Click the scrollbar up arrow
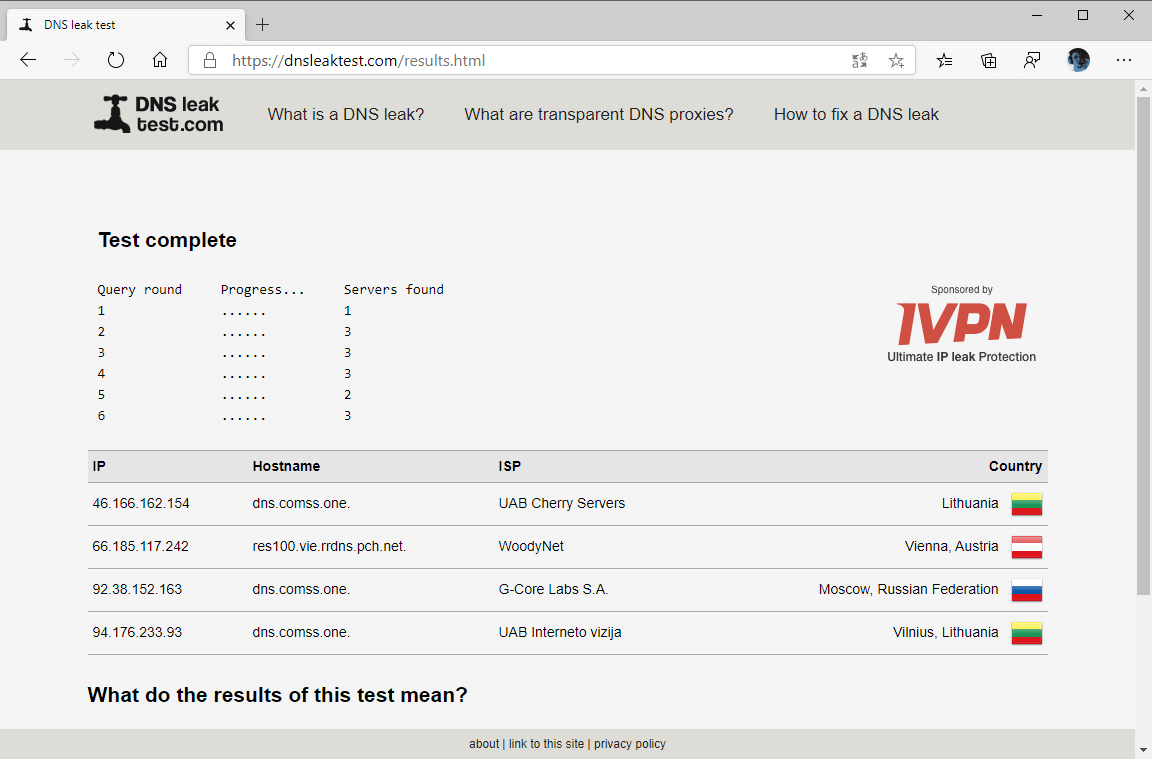1152x759 pixels. (1143, 89)
